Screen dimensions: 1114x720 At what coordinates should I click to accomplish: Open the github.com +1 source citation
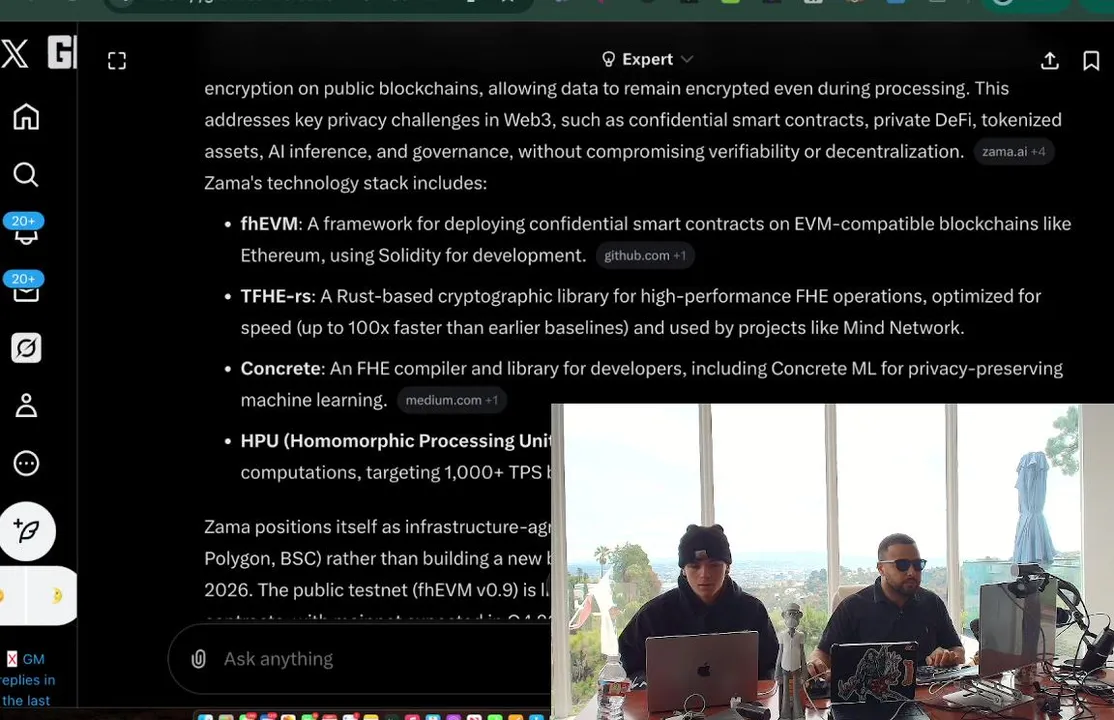645,255
